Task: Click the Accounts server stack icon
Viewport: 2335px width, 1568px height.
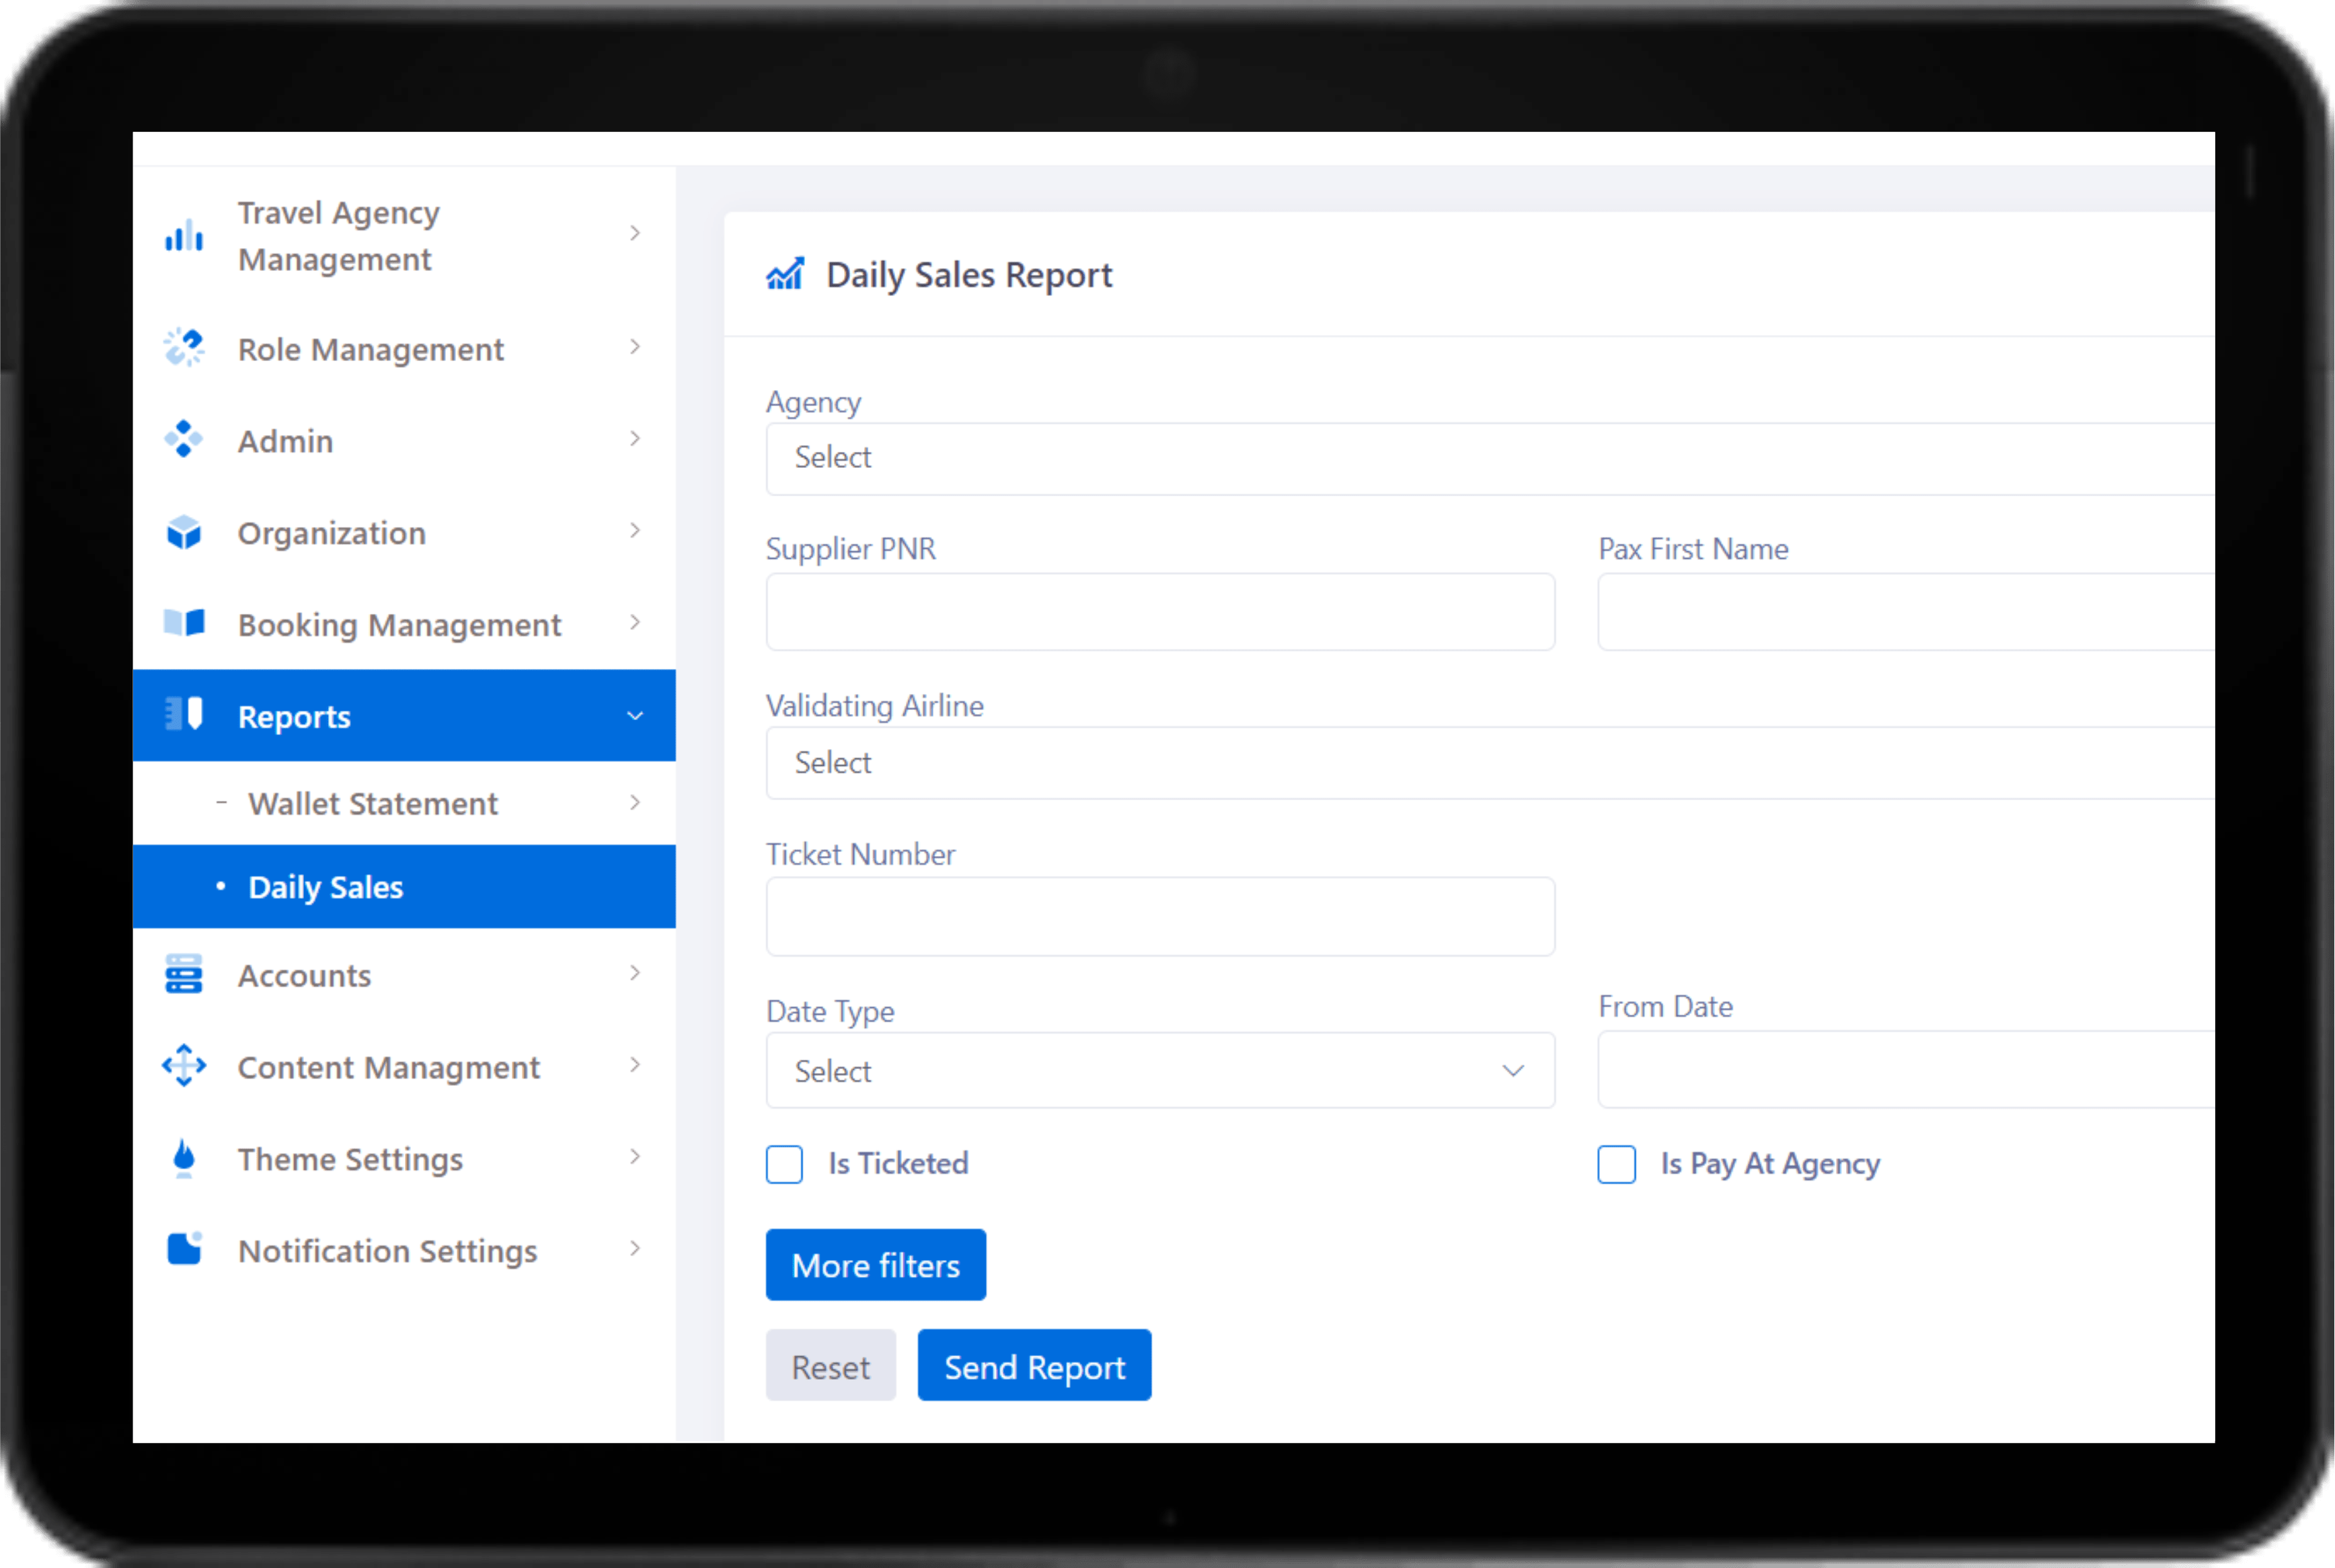Action: tap(184, 974)
